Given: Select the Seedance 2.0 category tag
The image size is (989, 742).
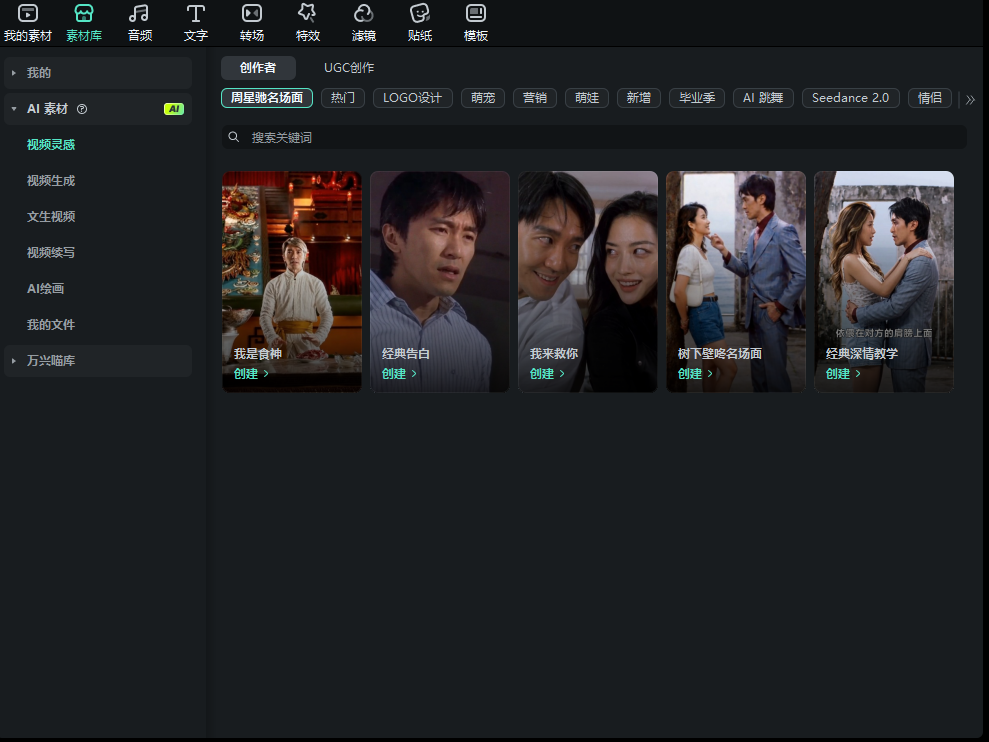Looking at the screenshot, I should click(x=851, y=98).
